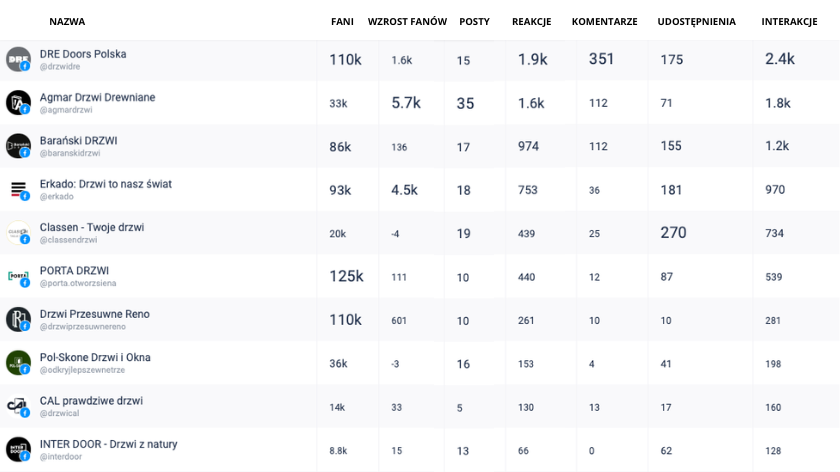Open the DRE Doors Polska profile avatar
840x472 pixels.
pyautogui.click(x=18, y=59)
